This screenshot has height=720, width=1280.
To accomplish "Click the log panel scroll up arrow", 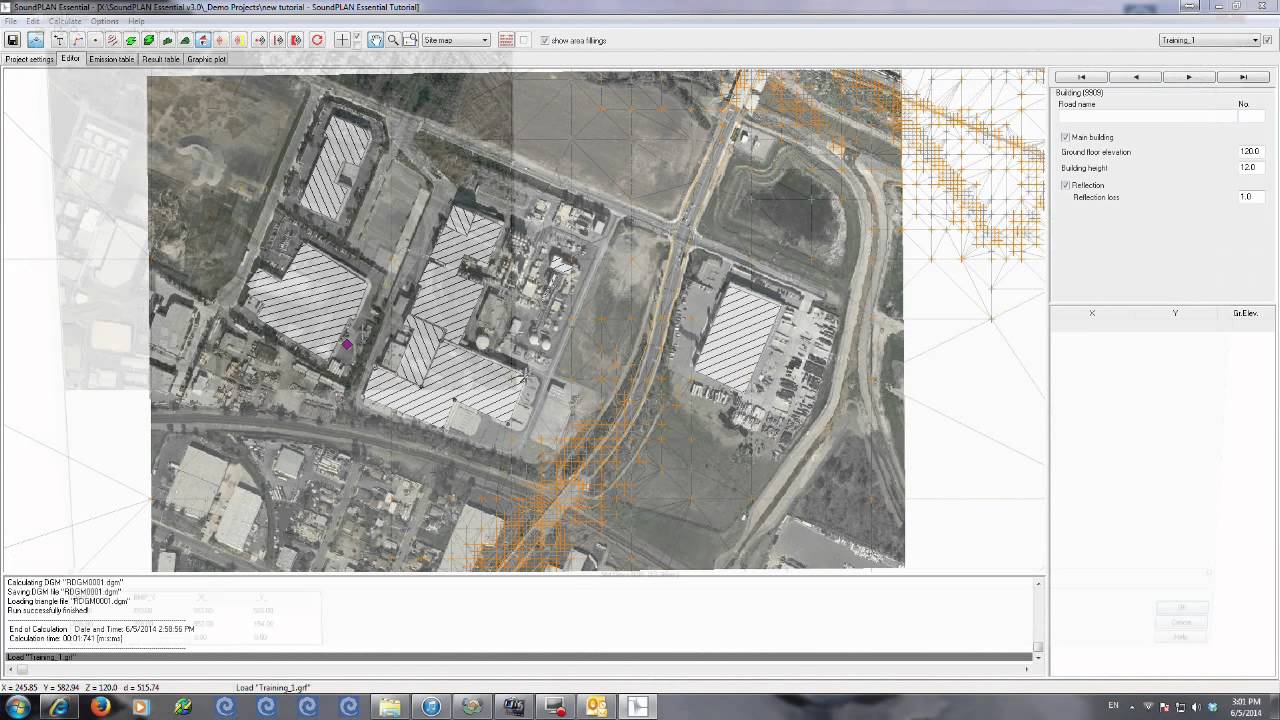I will pos(1038,583).
